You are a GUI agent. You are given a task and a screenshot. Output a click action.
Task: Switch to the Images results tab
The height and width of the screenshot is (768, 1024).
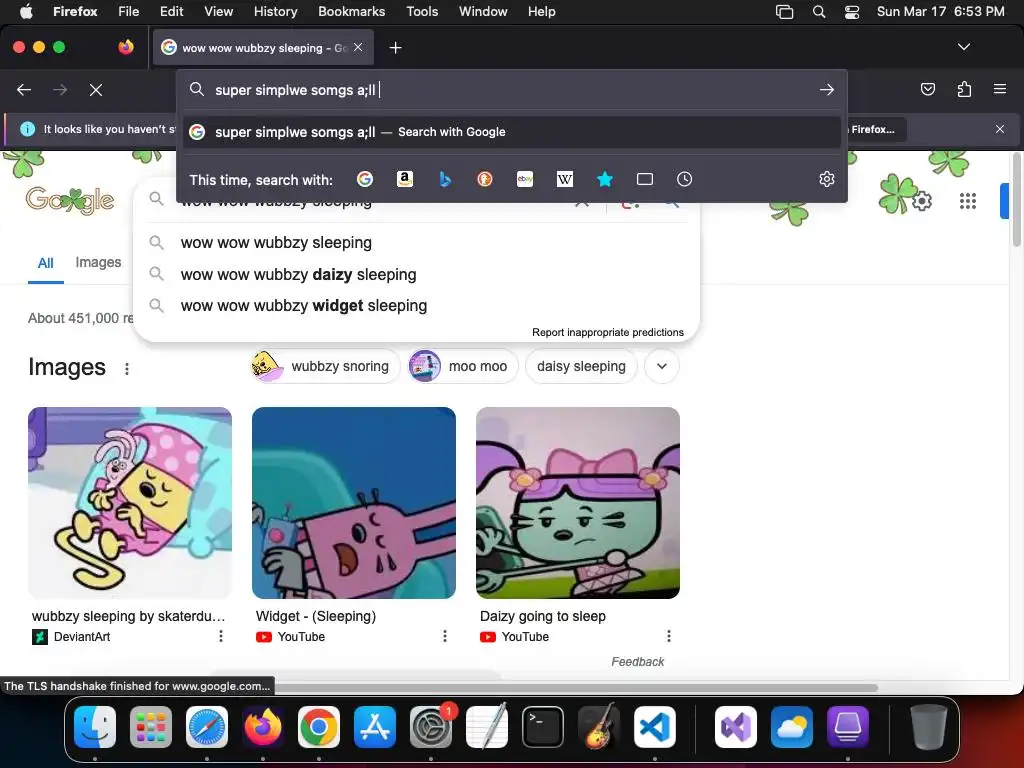pyautogui.click(x=98, y=262)
